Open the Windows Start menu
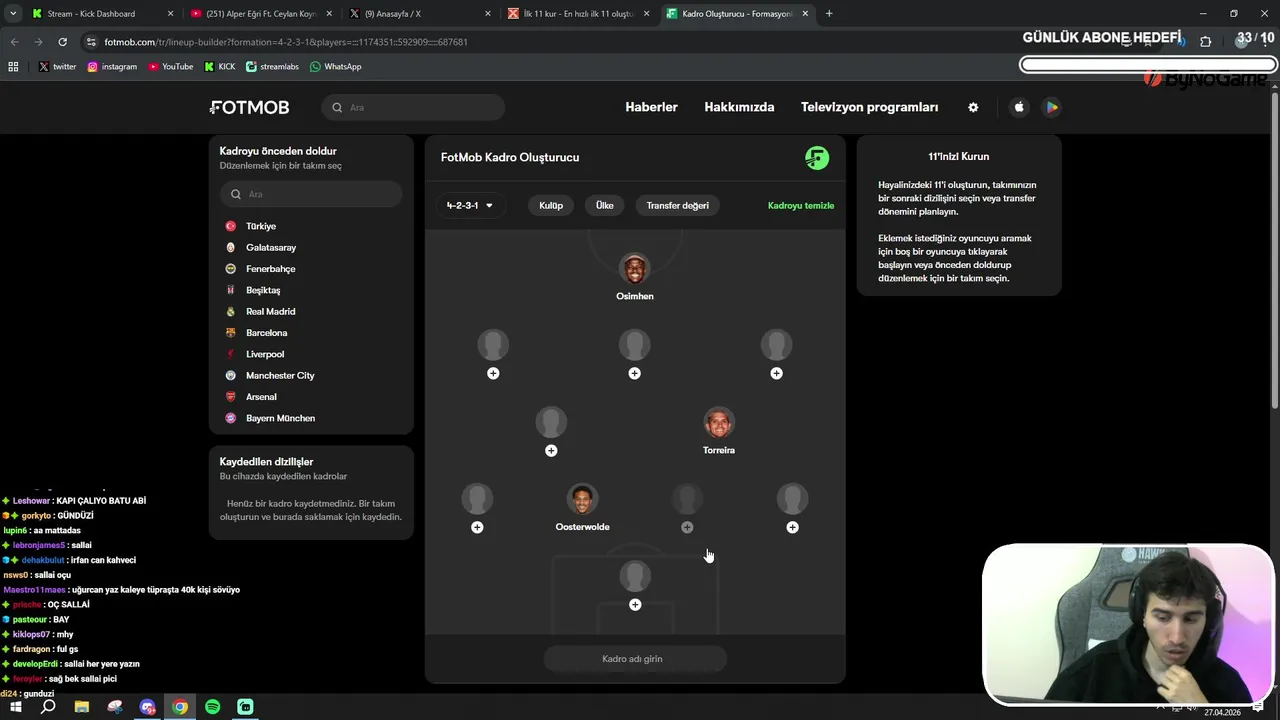The height and width of the screenshot is (720, 1280). pyautogui.click(x=16, y=707)
